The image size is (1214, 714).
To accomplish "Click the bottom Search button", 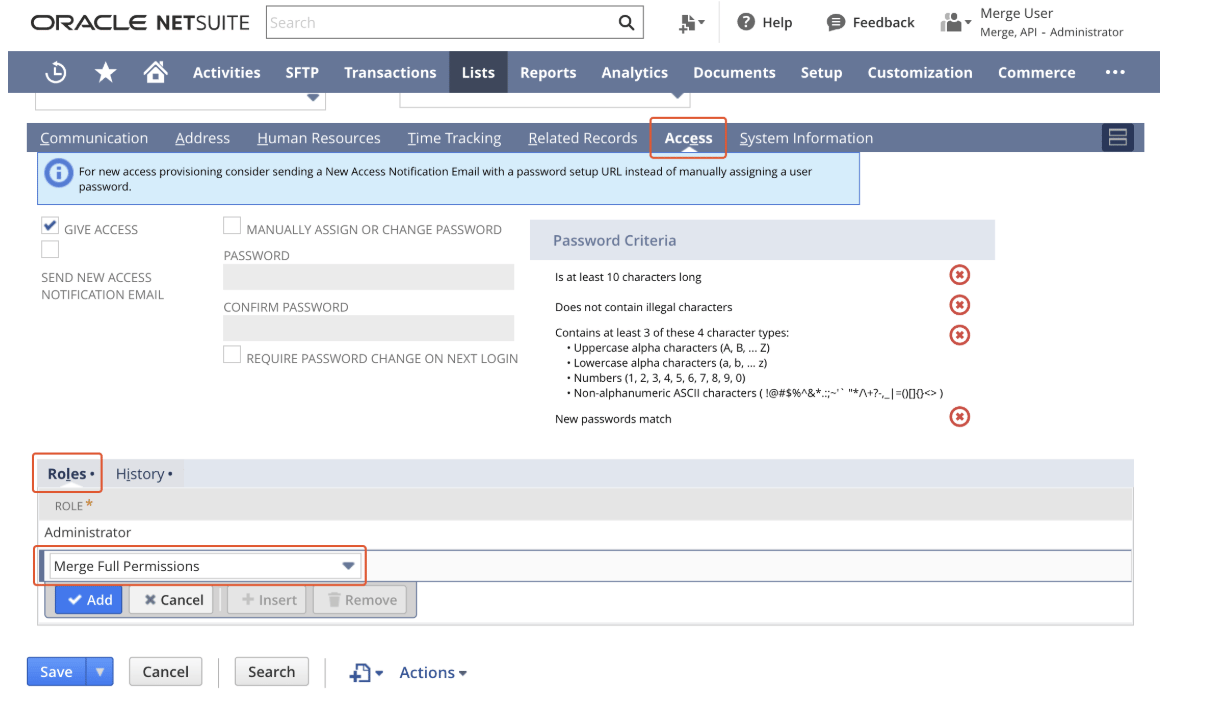I will click(272, 672).
